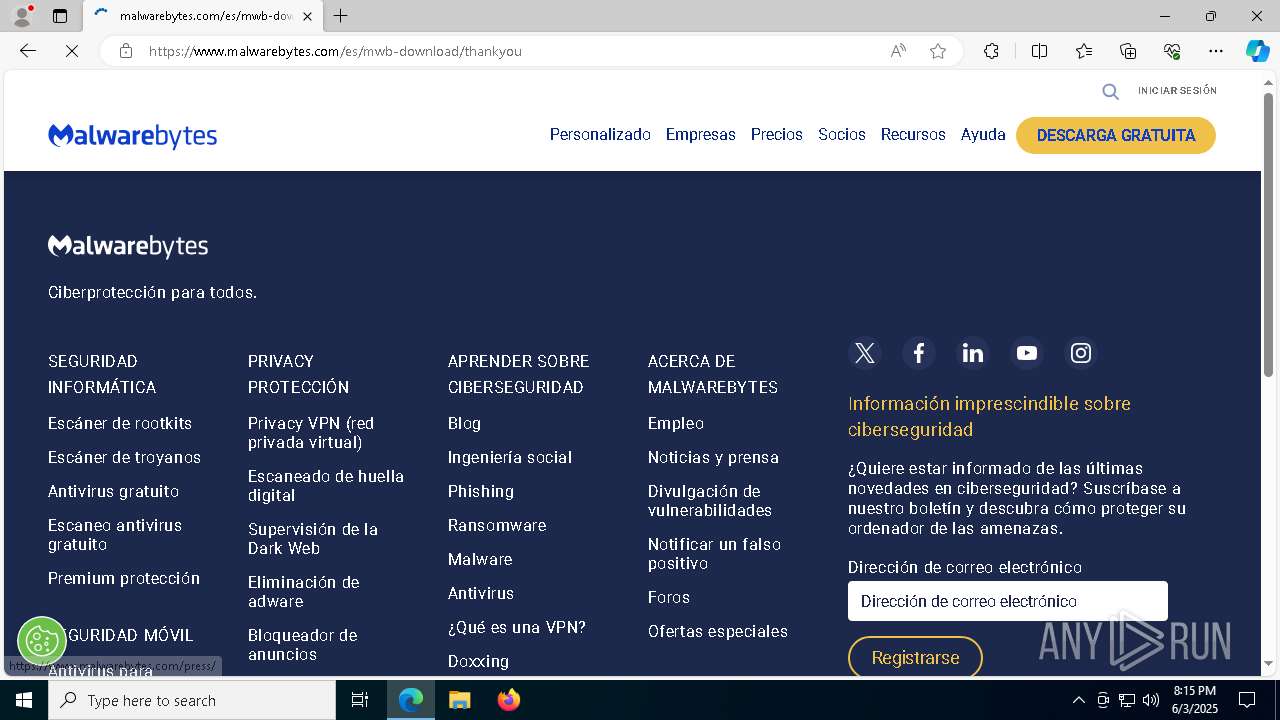This screenshot has width=1280, height=720.
Task: Open Supervisión de la Dark Web link
Action: point(313,539)
